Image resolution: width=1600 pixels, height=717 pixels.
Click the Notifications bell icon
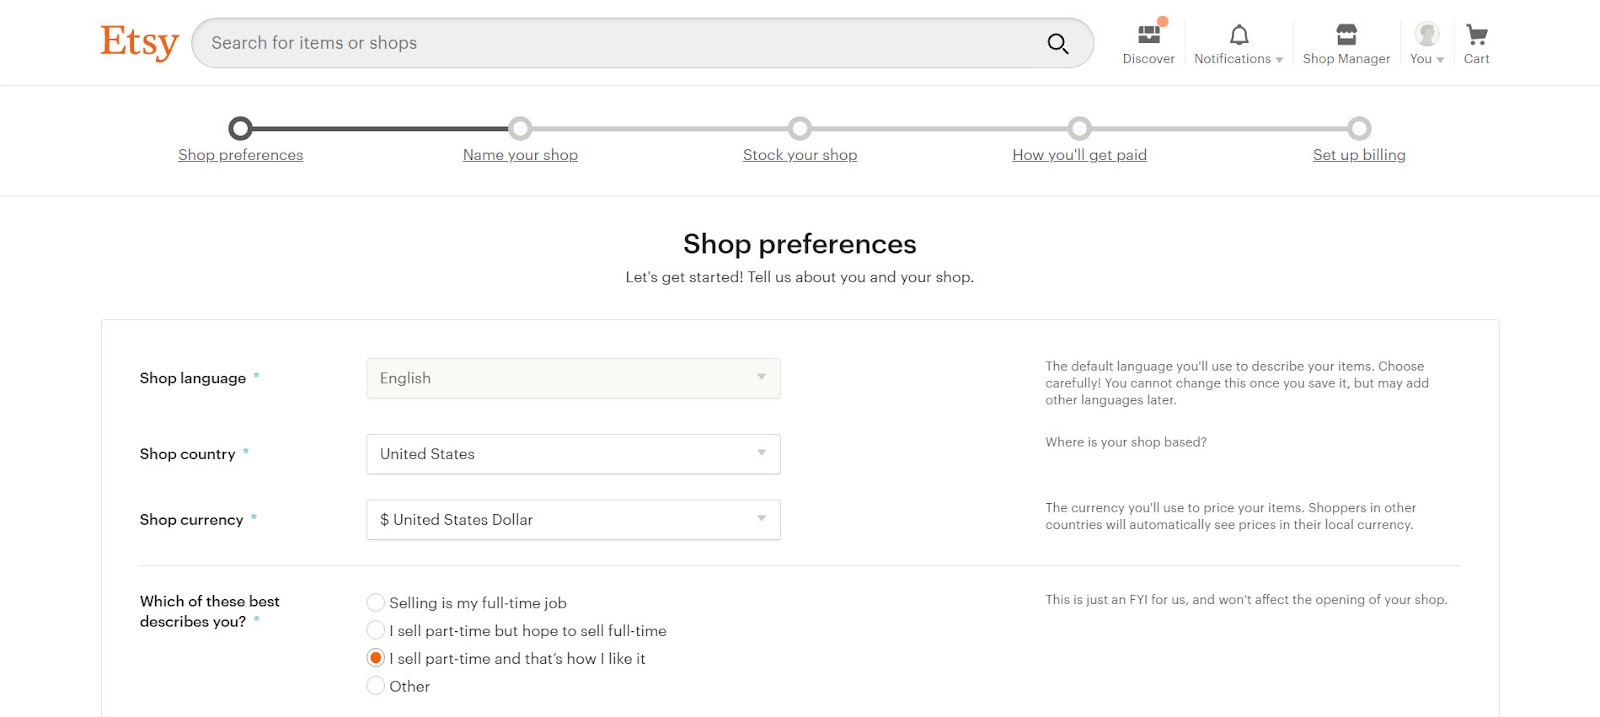(x=1238, y=35)
